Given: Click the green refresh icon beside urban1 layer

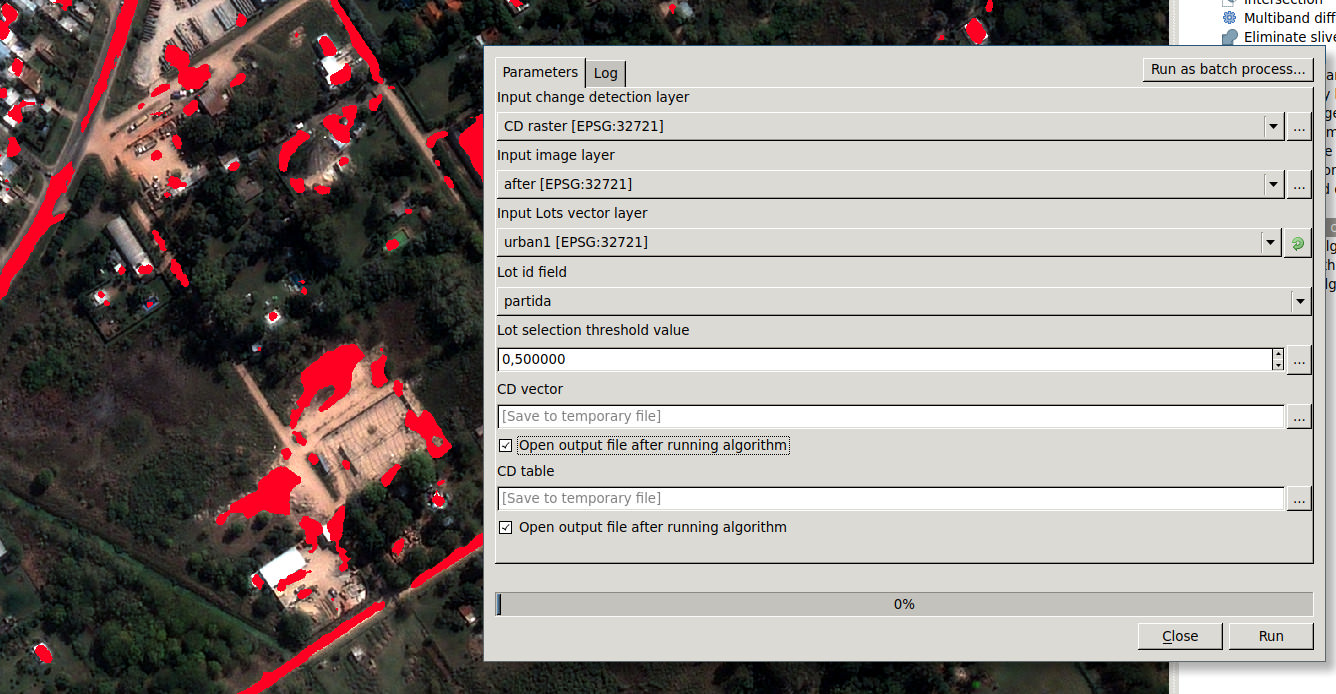Looking at the screenshot, I should click(x=1298, y=242).
